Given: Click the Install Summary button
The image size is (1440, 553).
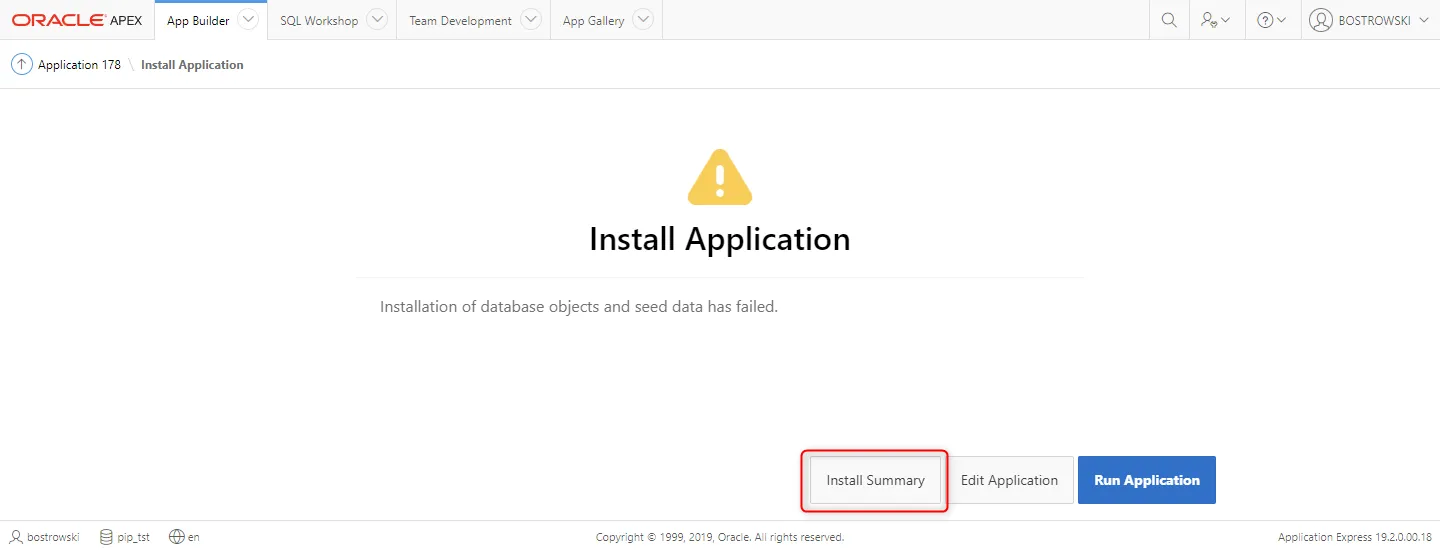Looking at the screenshot, I should click(x=875, y=480).
